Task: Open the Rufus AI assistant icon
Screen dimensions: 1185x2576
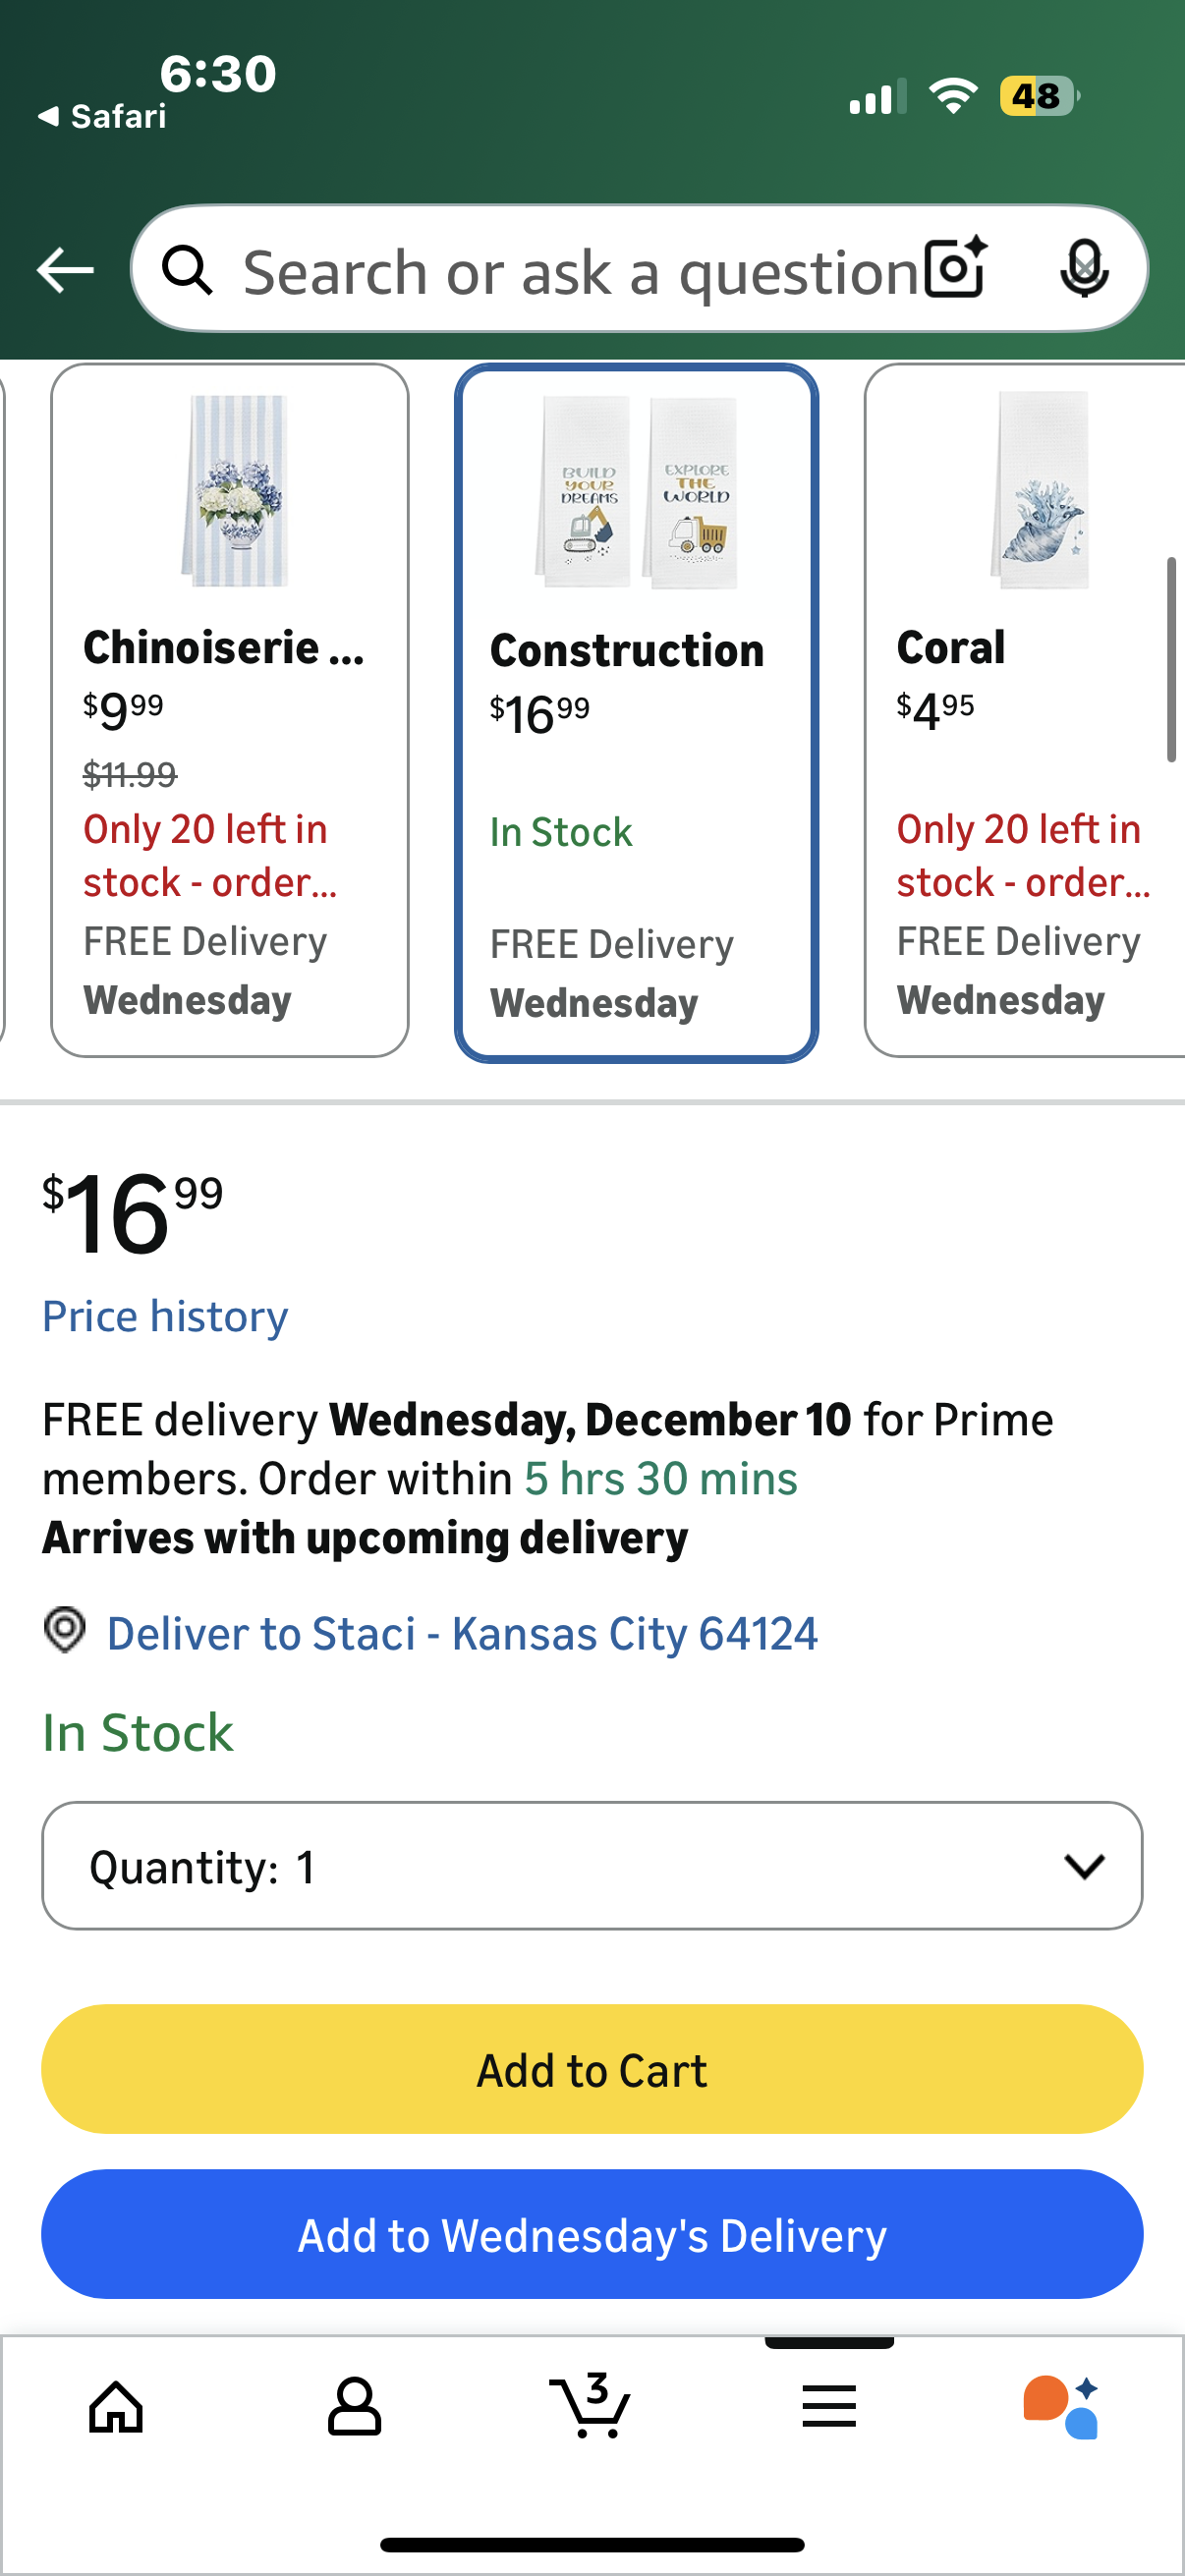Action: click(1062, 2406)
